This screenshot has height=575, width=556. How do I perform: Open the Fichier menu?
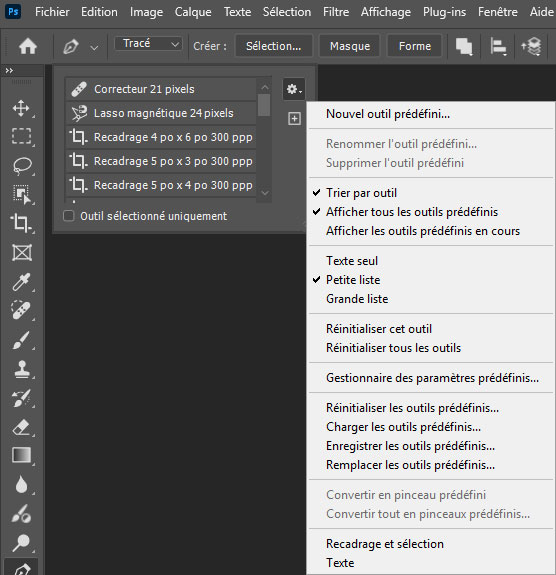[x=52, y=12]
